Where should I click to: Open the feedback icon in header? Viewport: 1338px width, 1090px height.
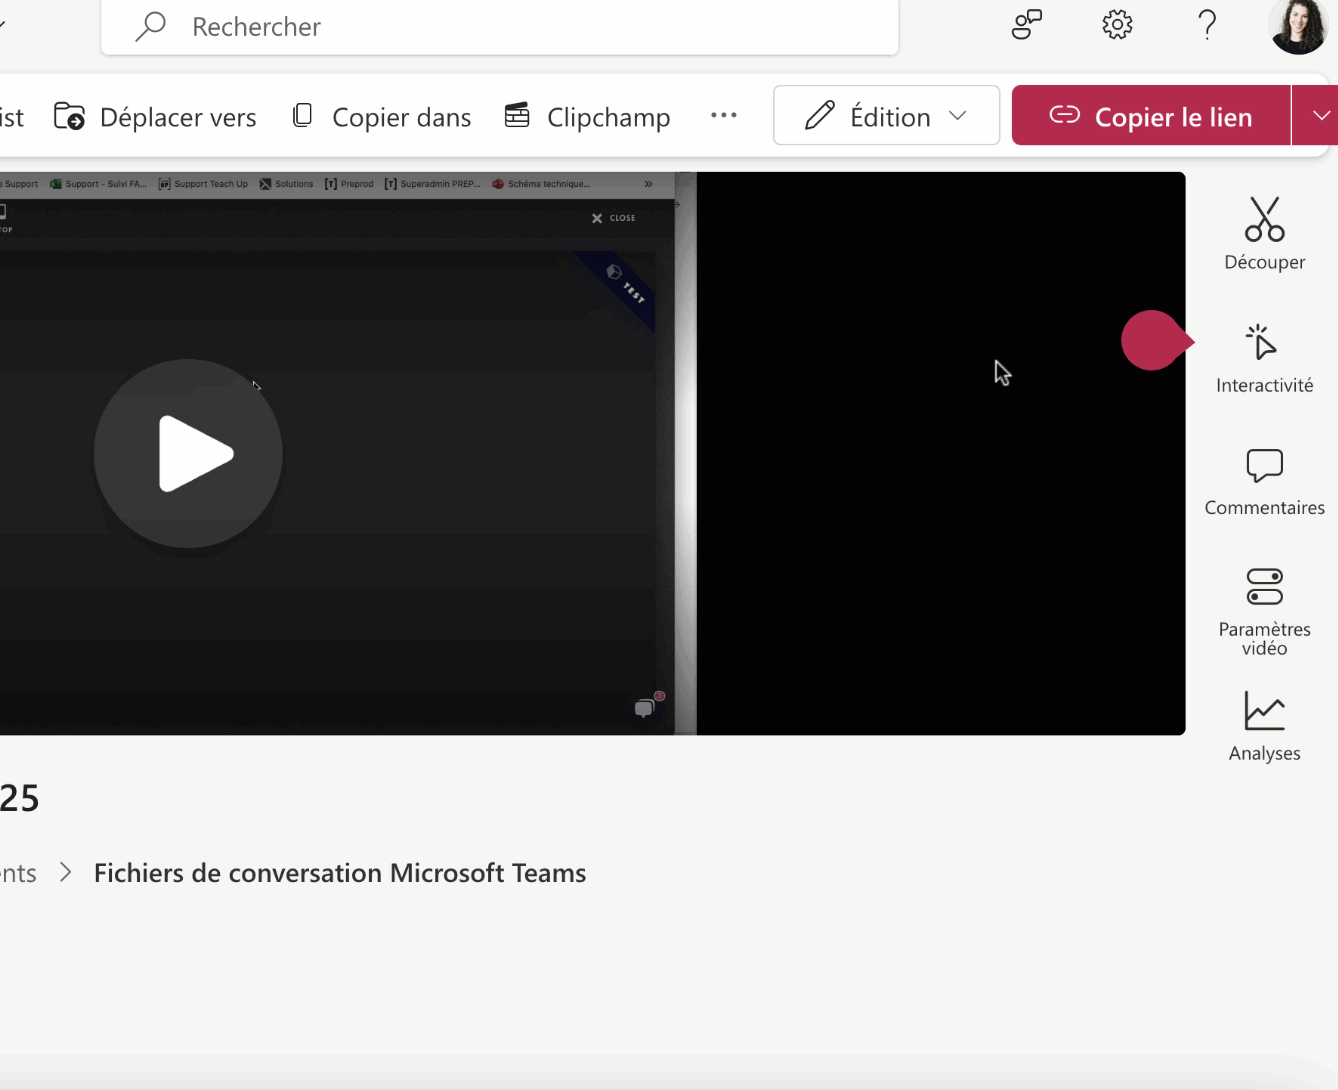[1027, 25]
